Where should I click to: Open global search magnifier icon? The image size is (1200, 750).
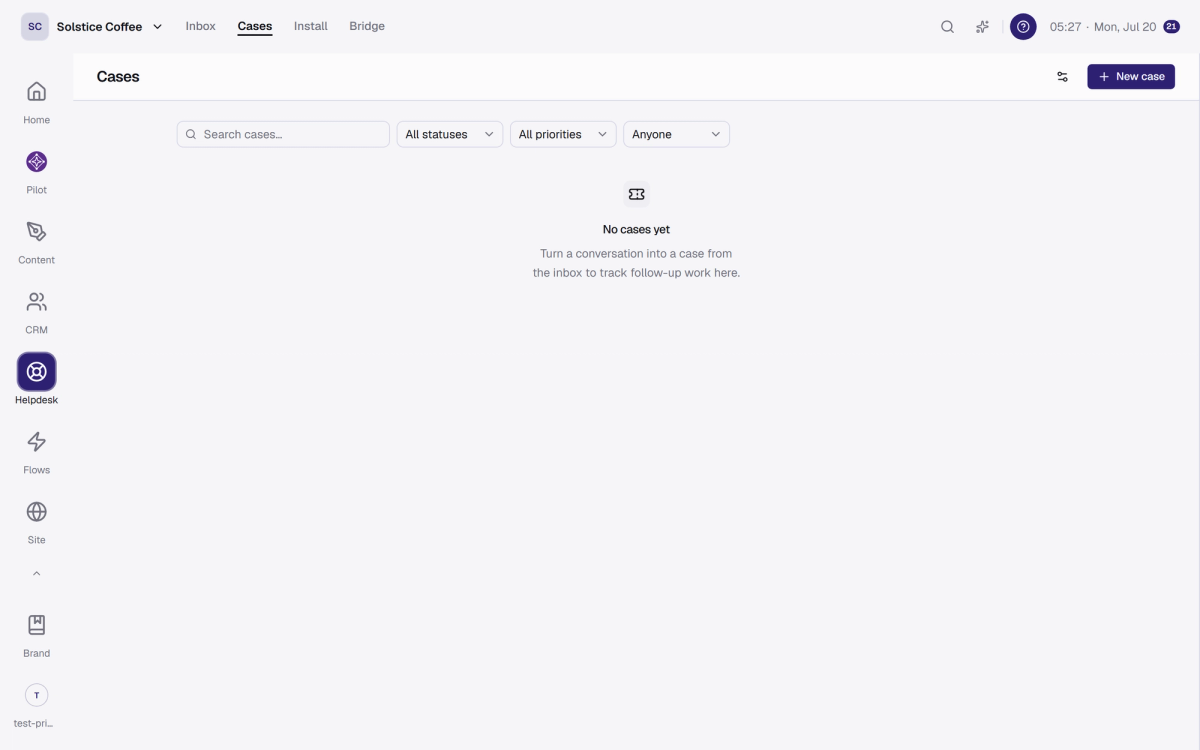pyautogui.click(x=947, y=27)
